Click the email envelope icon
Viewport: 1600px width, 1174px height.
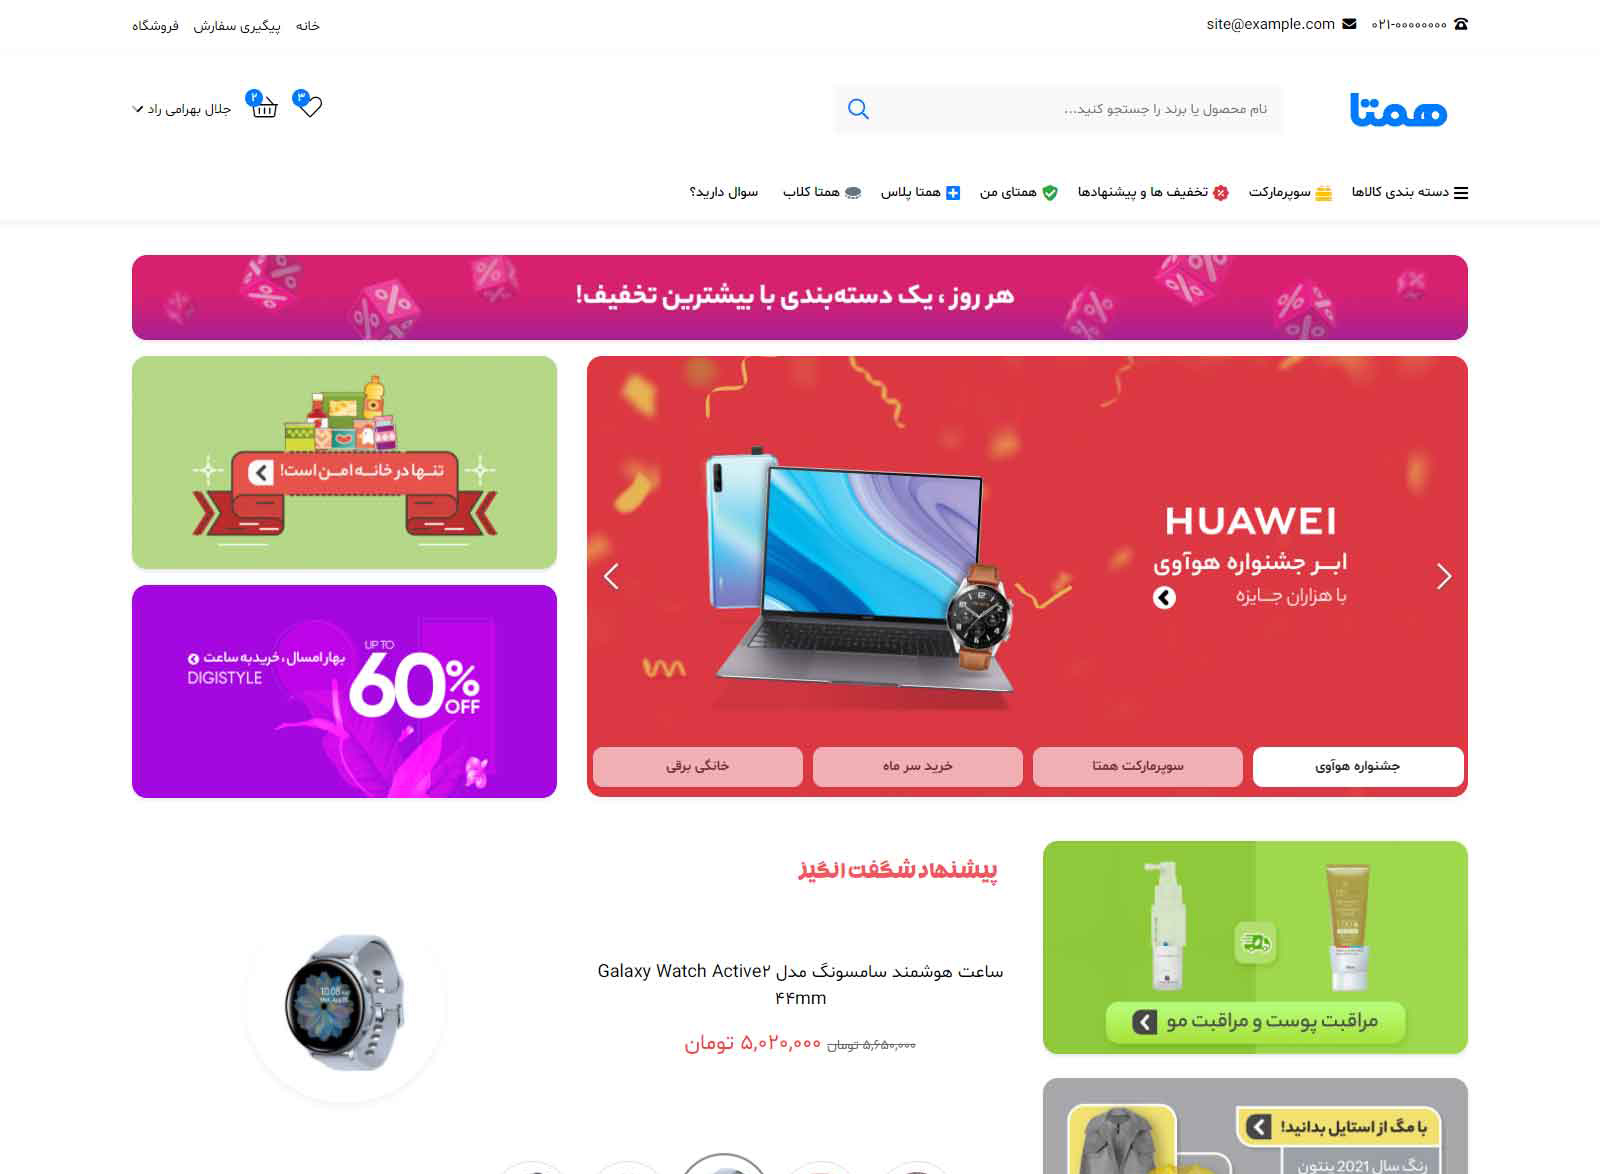(x=1349, y=24)
